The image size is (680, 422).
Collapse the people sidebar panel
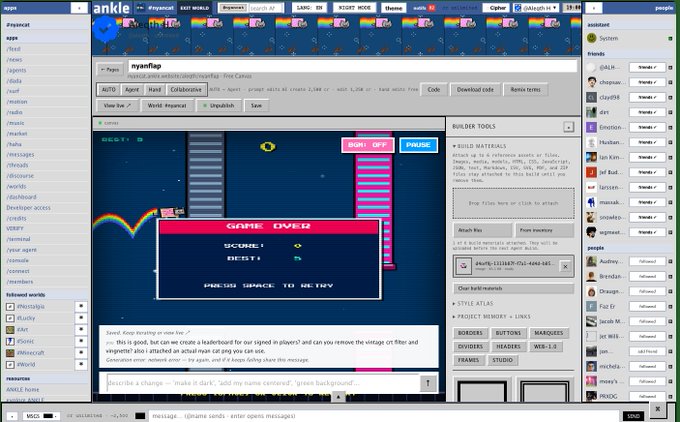coord(594,8)
